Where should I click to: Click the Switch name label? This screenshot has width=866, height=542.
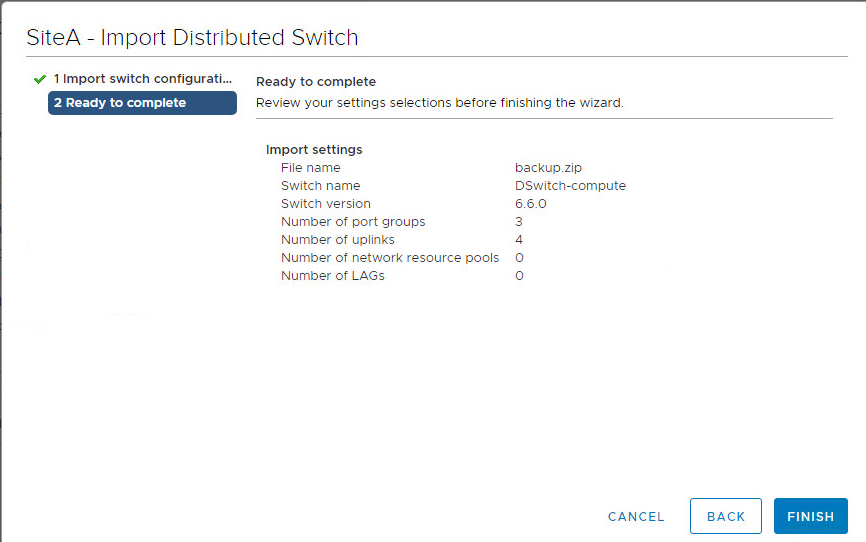320,186
